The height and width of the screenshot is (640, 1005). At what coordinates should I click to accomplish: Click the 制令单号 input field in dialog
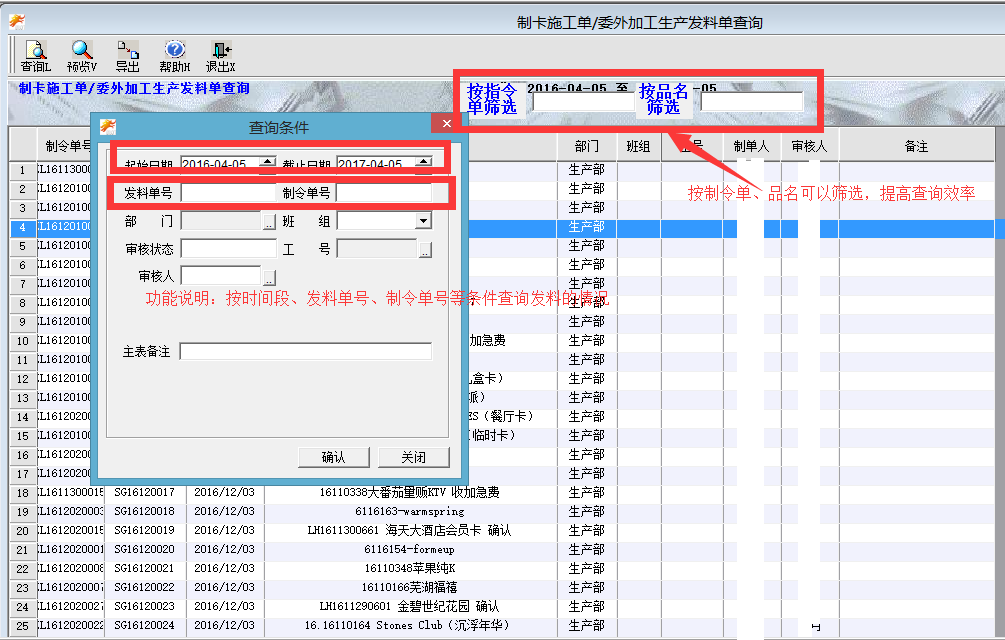(384, 192)
